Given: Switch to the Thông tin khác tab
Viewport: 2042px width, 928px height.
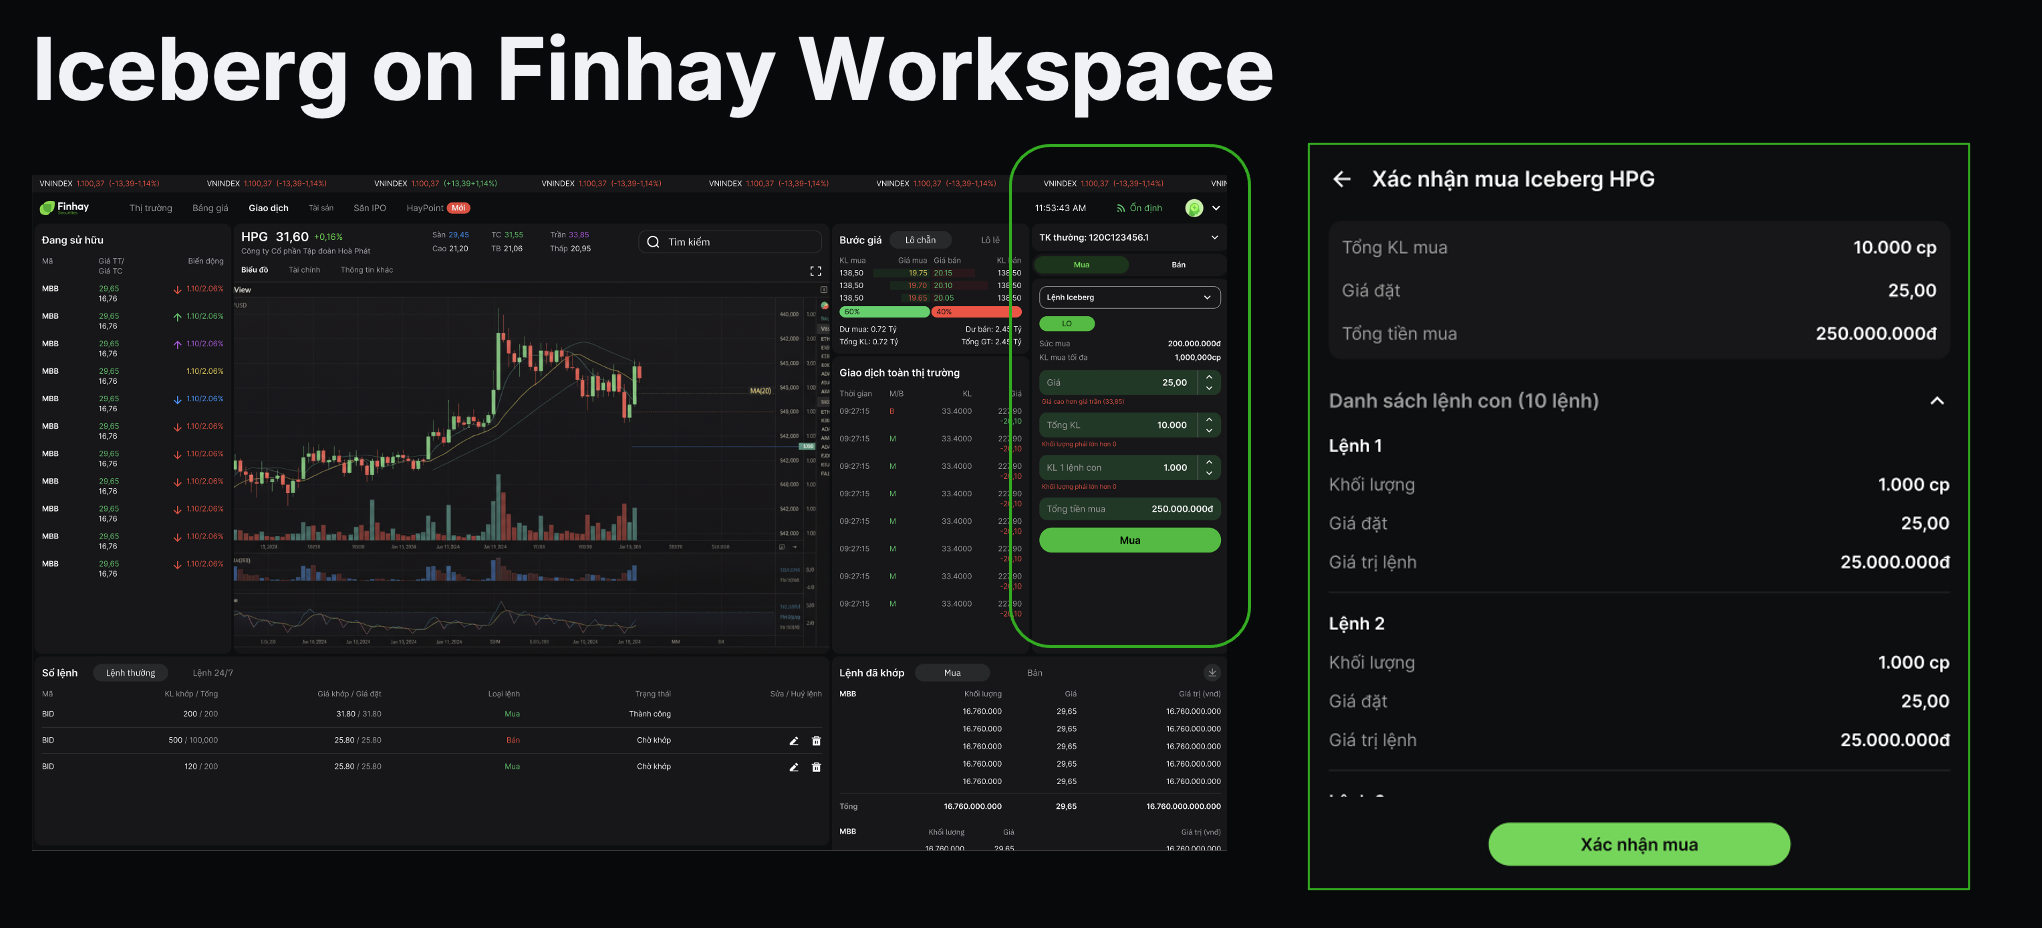Looking at the screenshot, I should click(x=366, y=270).
